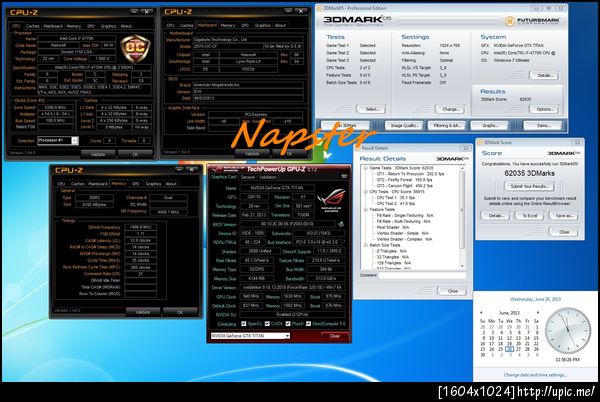This screenshot has height=402, width=600.
Task: Click the 3DMark Score window title icon
Action: pyautogui.click(x=480, y=142)
